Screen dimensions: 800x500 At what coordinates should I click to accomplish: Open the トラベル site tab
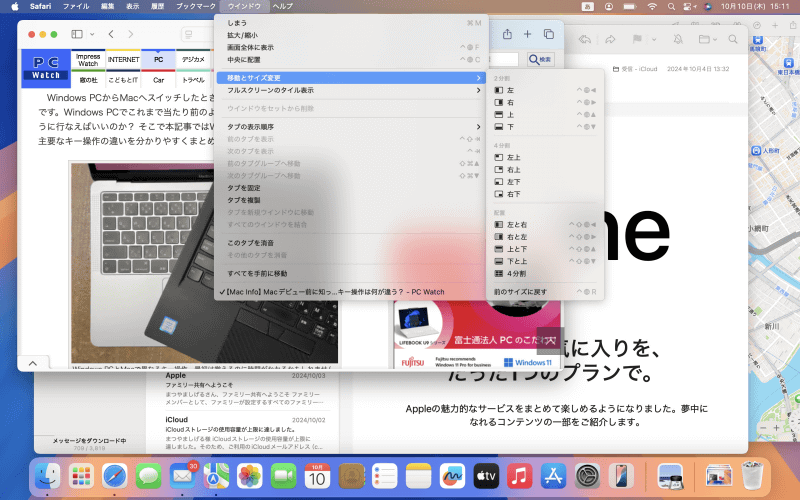[193, 80]
